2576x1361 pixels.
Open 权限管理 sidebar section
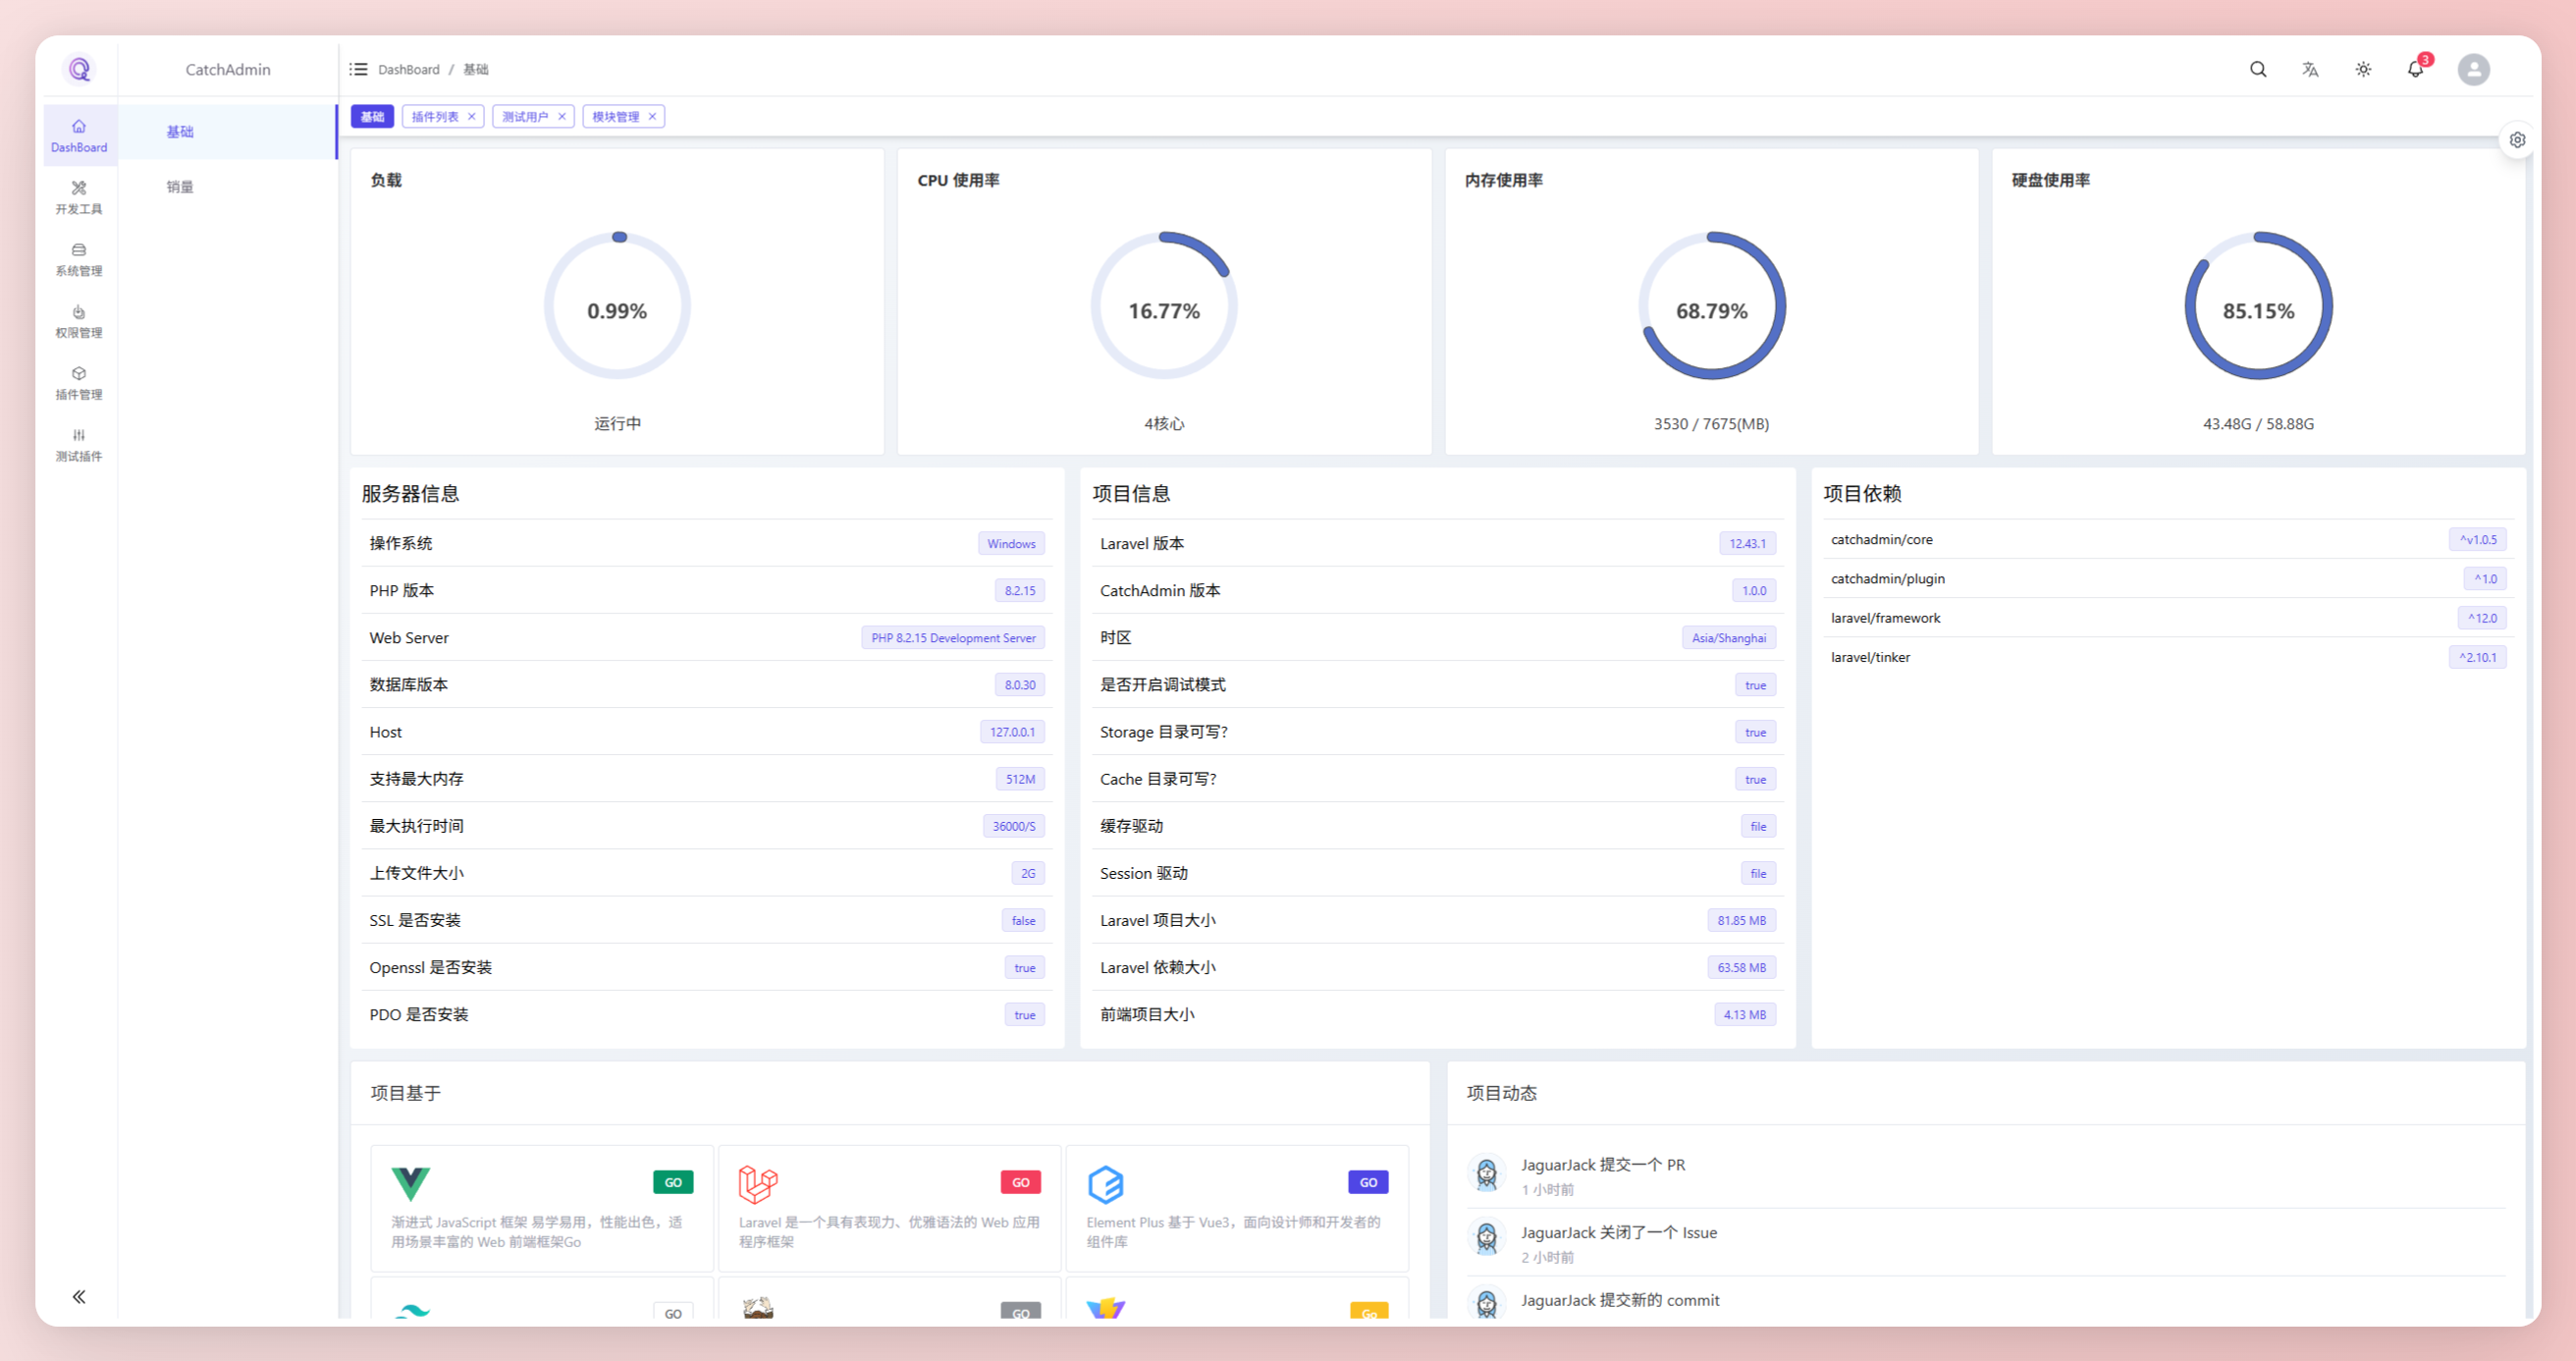tap(79, 321)
